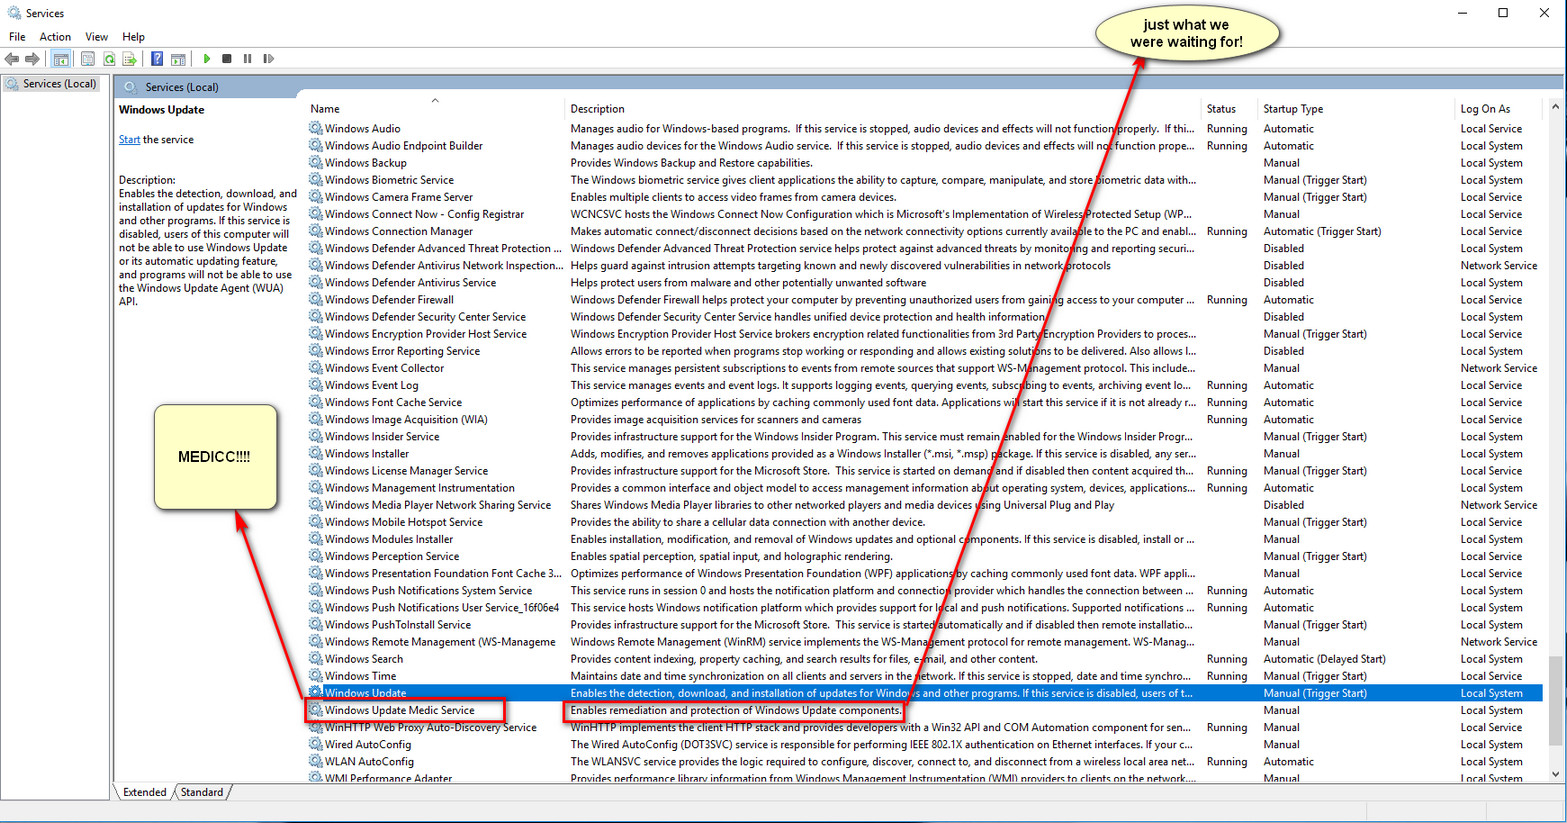
Task: Select Windows Defender Antivirus Service row
Action: 925,282
